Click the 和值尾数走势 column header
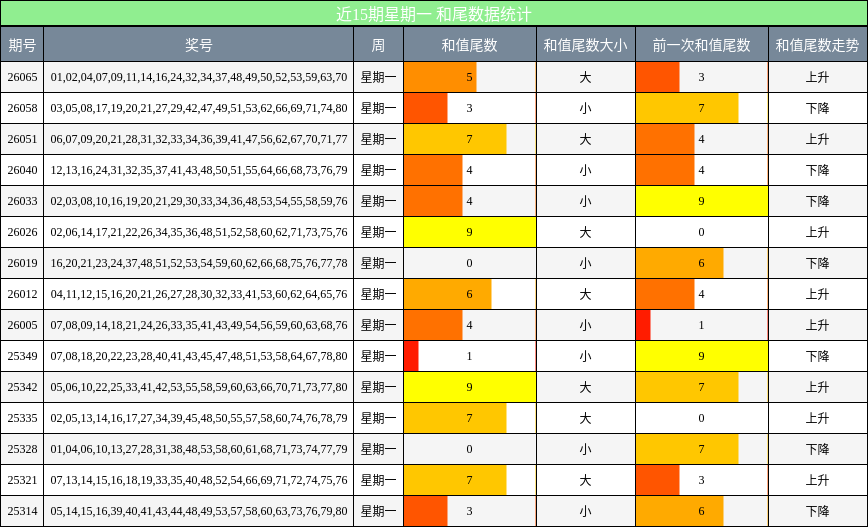868x527 pixels. click(x=817, y=45)
